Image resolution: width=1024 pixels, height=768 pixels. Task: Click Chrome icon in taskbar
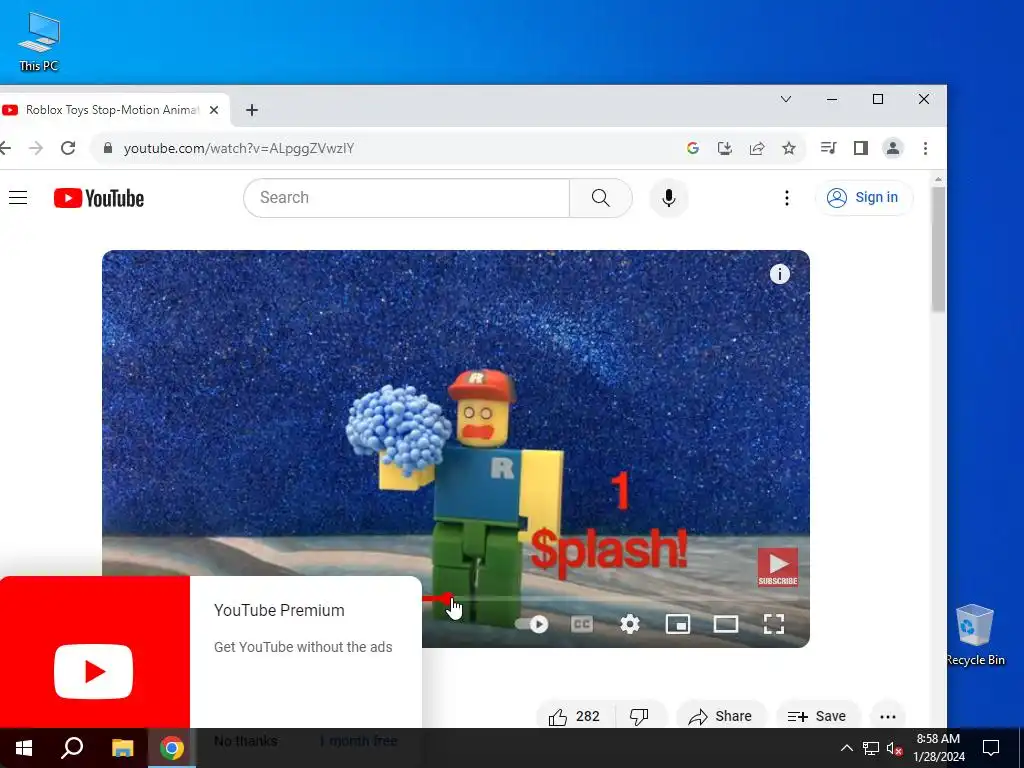click(x=172, y=748)
